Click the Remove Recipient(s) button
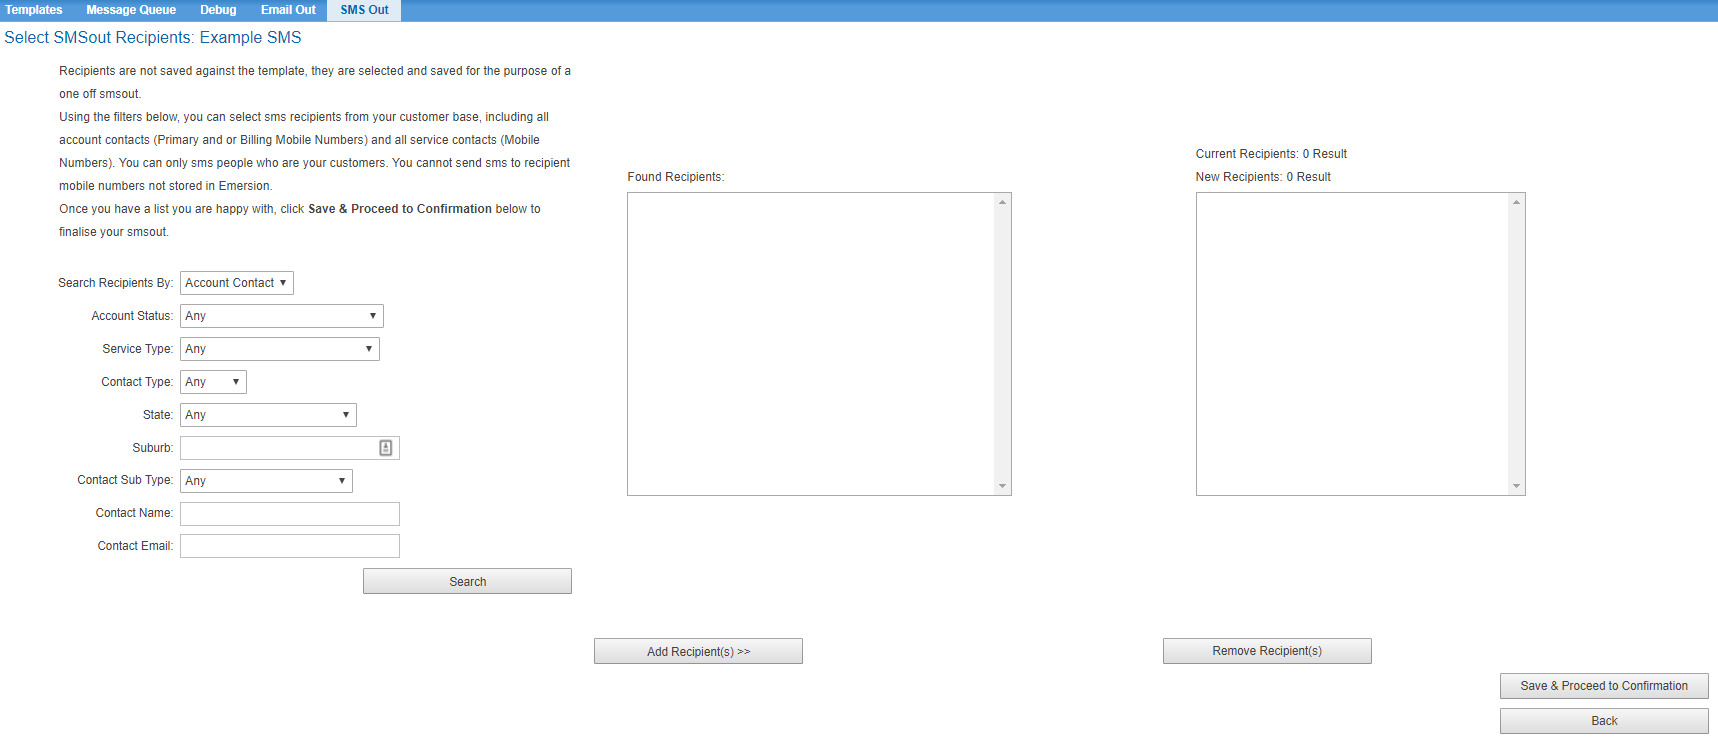The image size is (1718, 737). (1267, 651)
